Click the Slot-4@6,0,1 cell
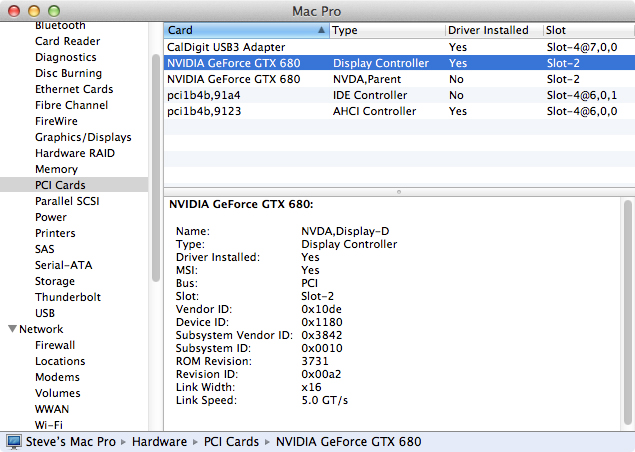The image size is (635, 452). 582,95
